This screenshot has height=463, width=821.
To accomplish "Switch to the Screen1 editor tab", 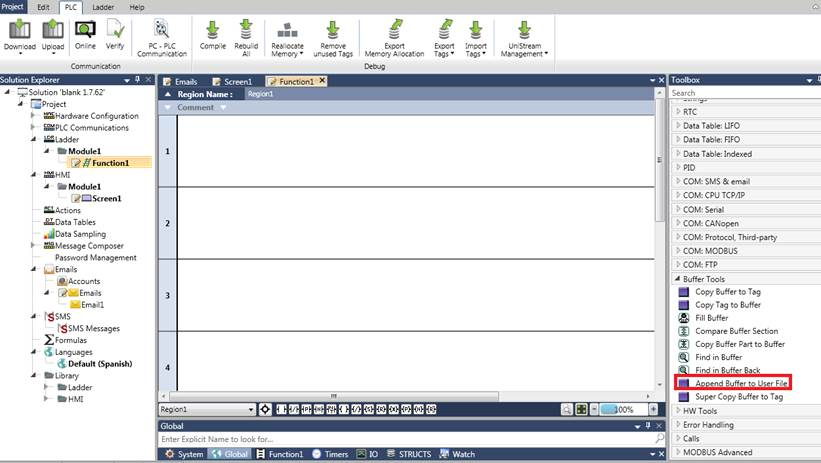I will (x=233, y=82).
